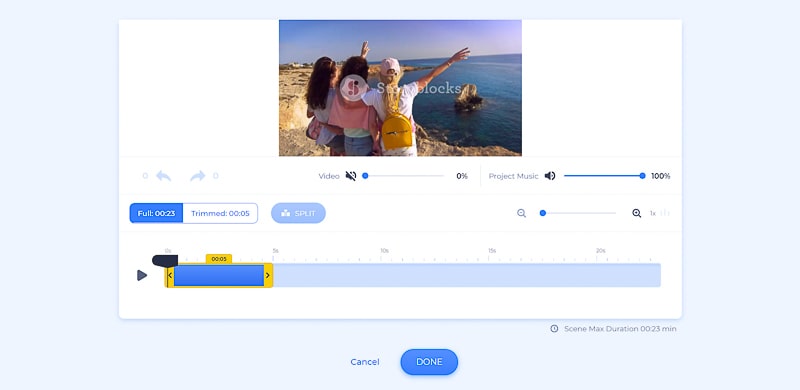Screen dimensions: 800x390
Task: Select the Full: 00:23 tab
Action: point(156,213)
